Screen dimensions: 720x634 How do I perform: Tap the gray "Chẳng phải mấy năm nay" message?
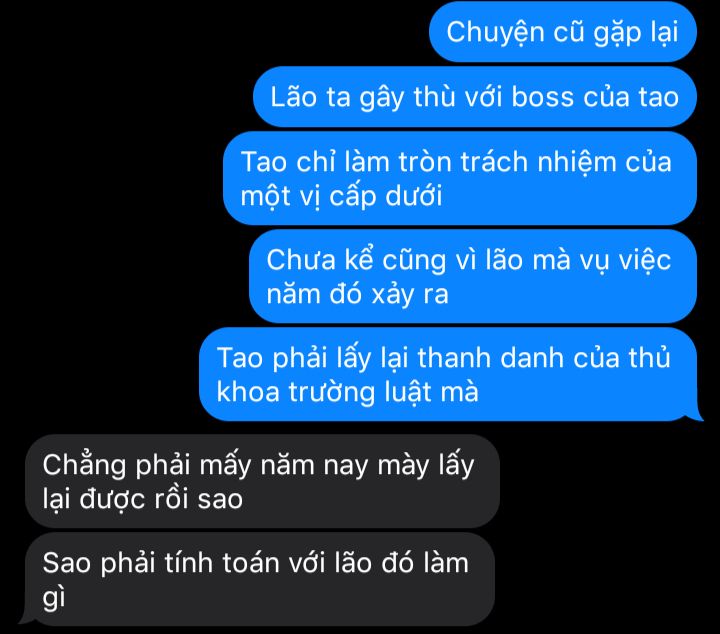[262, 481]
